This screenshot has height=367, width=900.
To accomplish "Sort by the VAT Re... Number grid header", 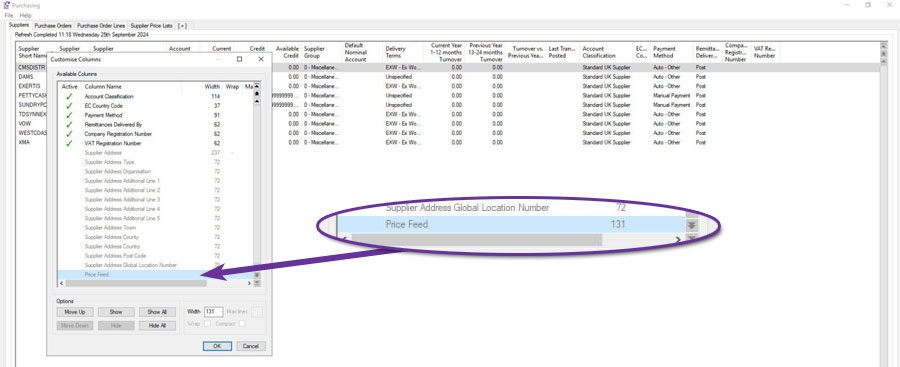I will [x=766, y=52].
